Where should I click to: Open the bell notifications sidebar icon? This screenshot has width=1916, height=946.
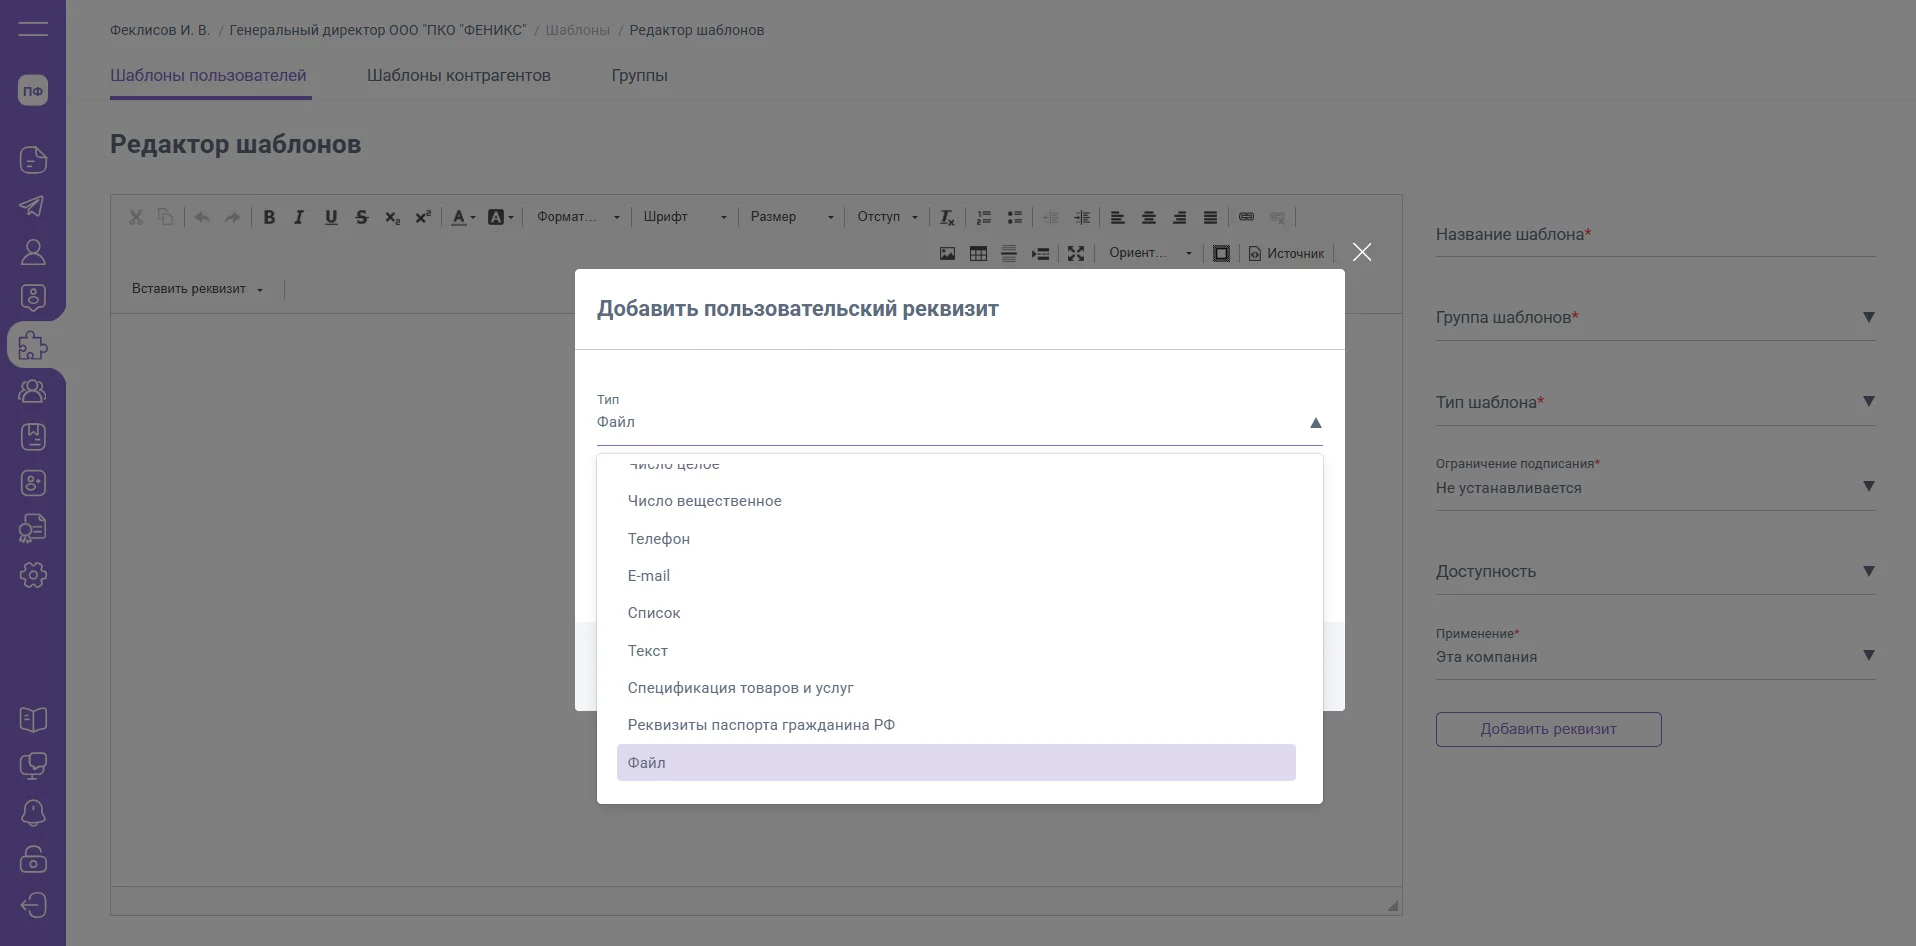33,812
